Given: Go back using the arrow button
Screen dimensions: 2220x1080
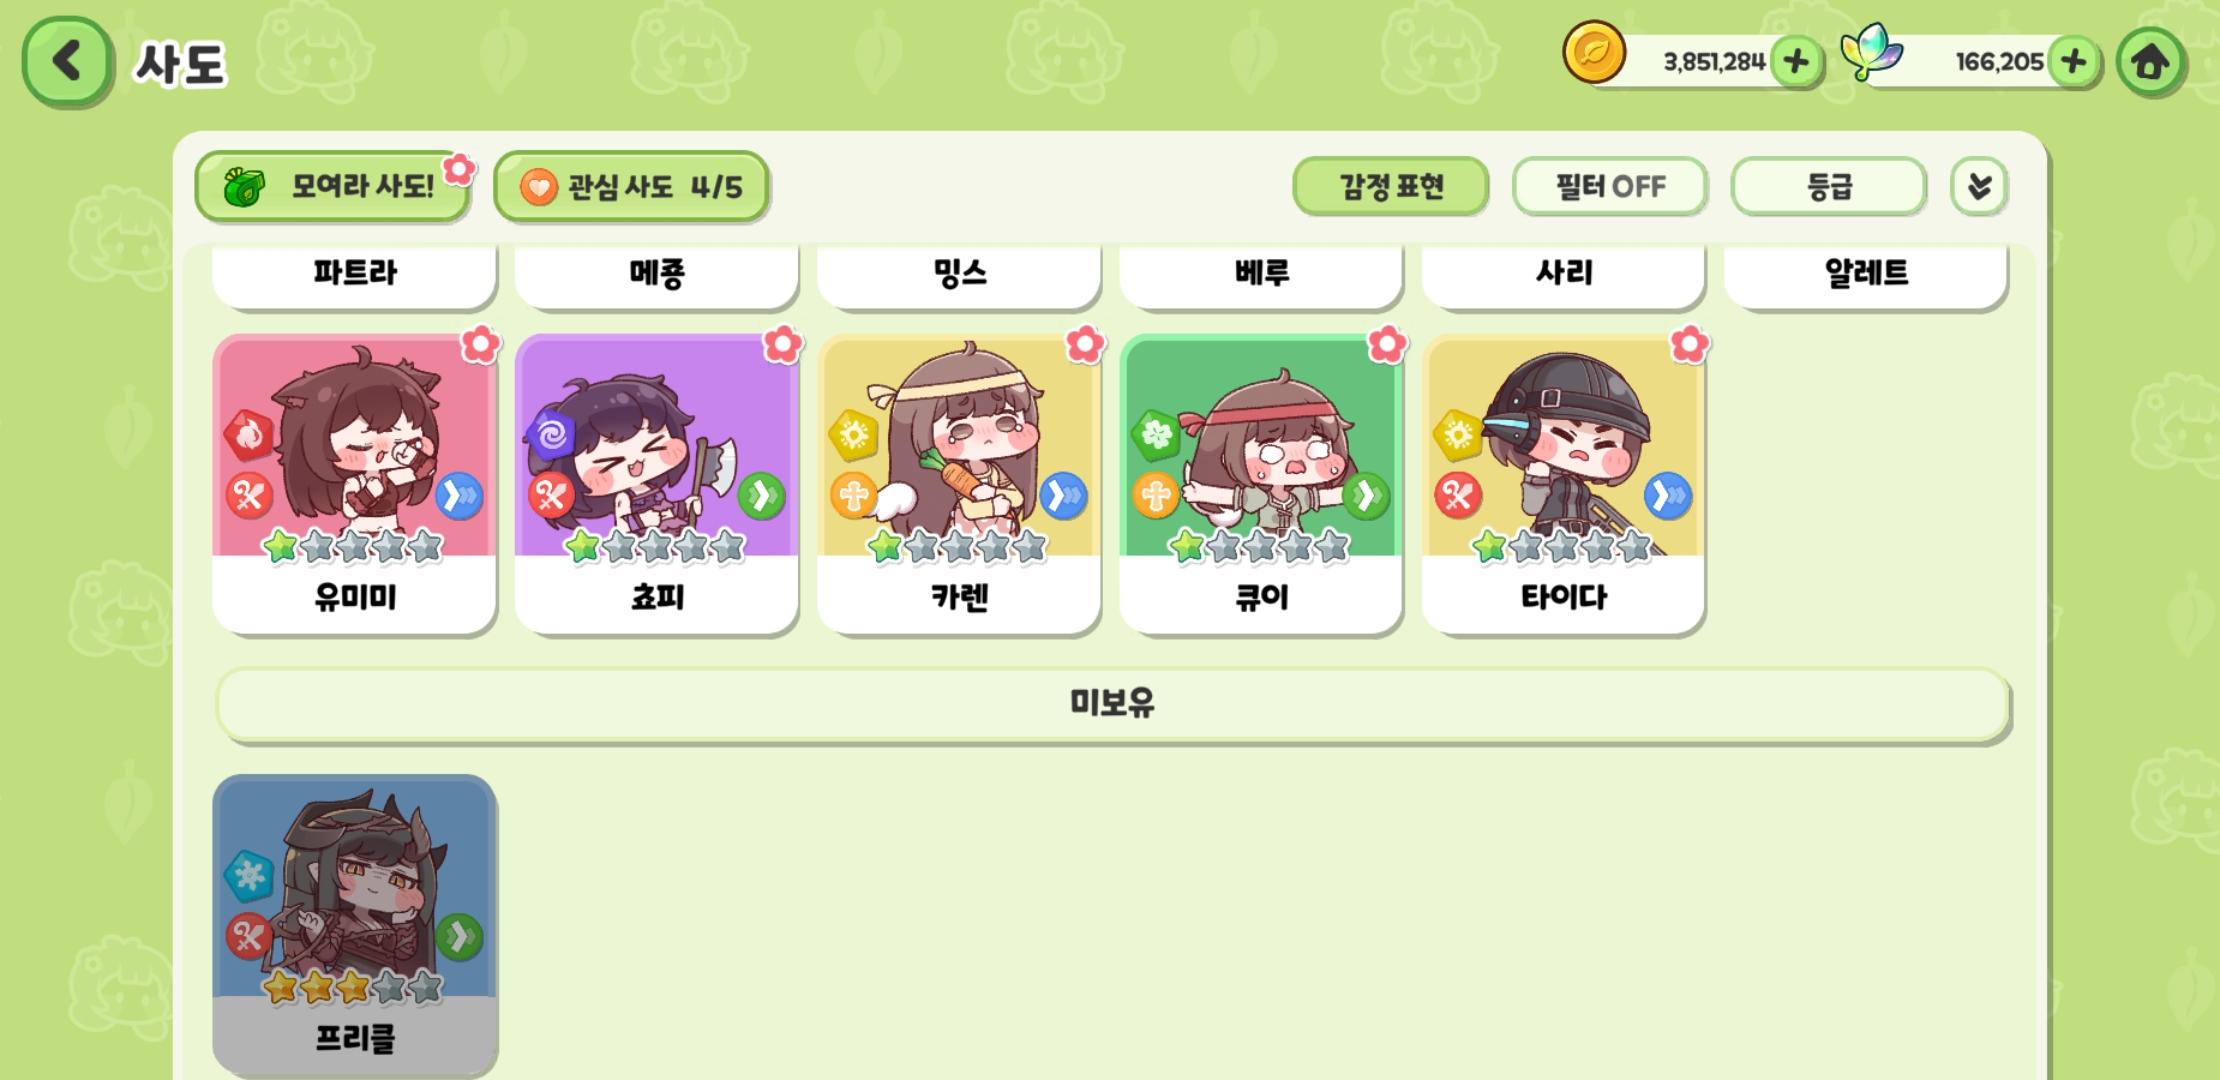Looking at the screenshot, I should [67, 61].
